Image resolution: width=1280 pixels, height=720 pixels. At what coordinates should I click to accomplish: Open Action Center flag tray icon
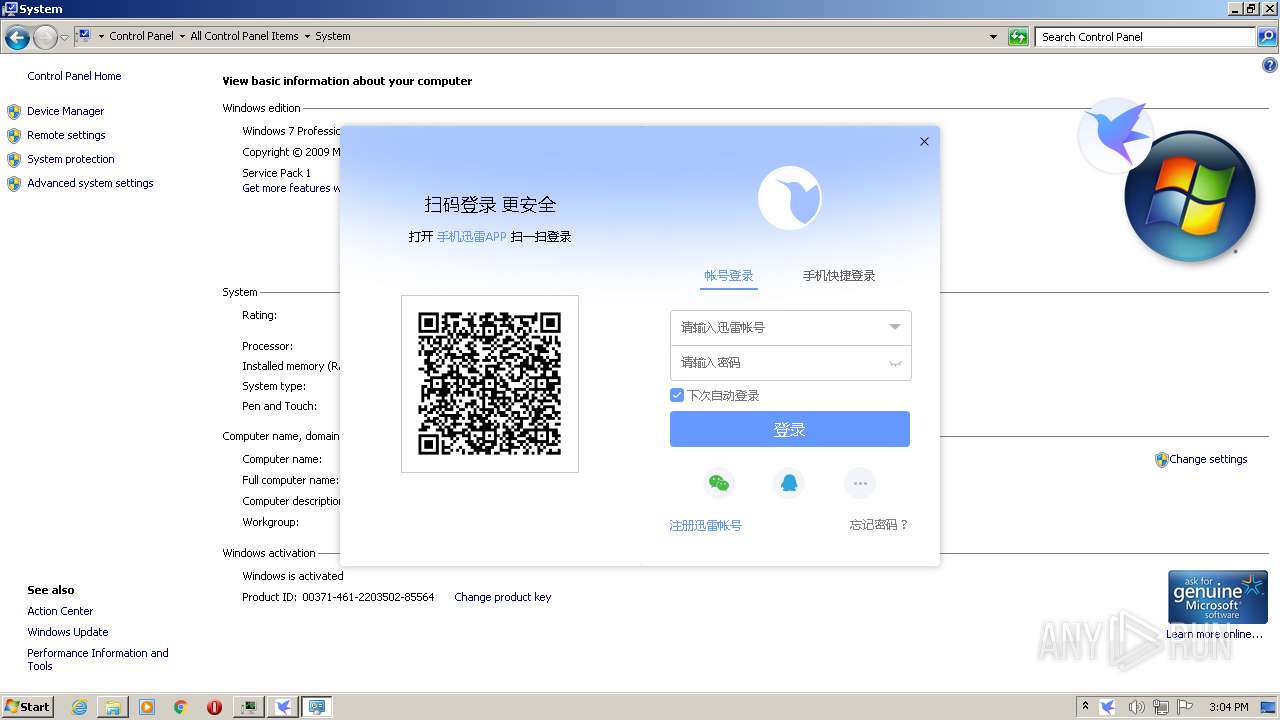(x=1186, y=707)
